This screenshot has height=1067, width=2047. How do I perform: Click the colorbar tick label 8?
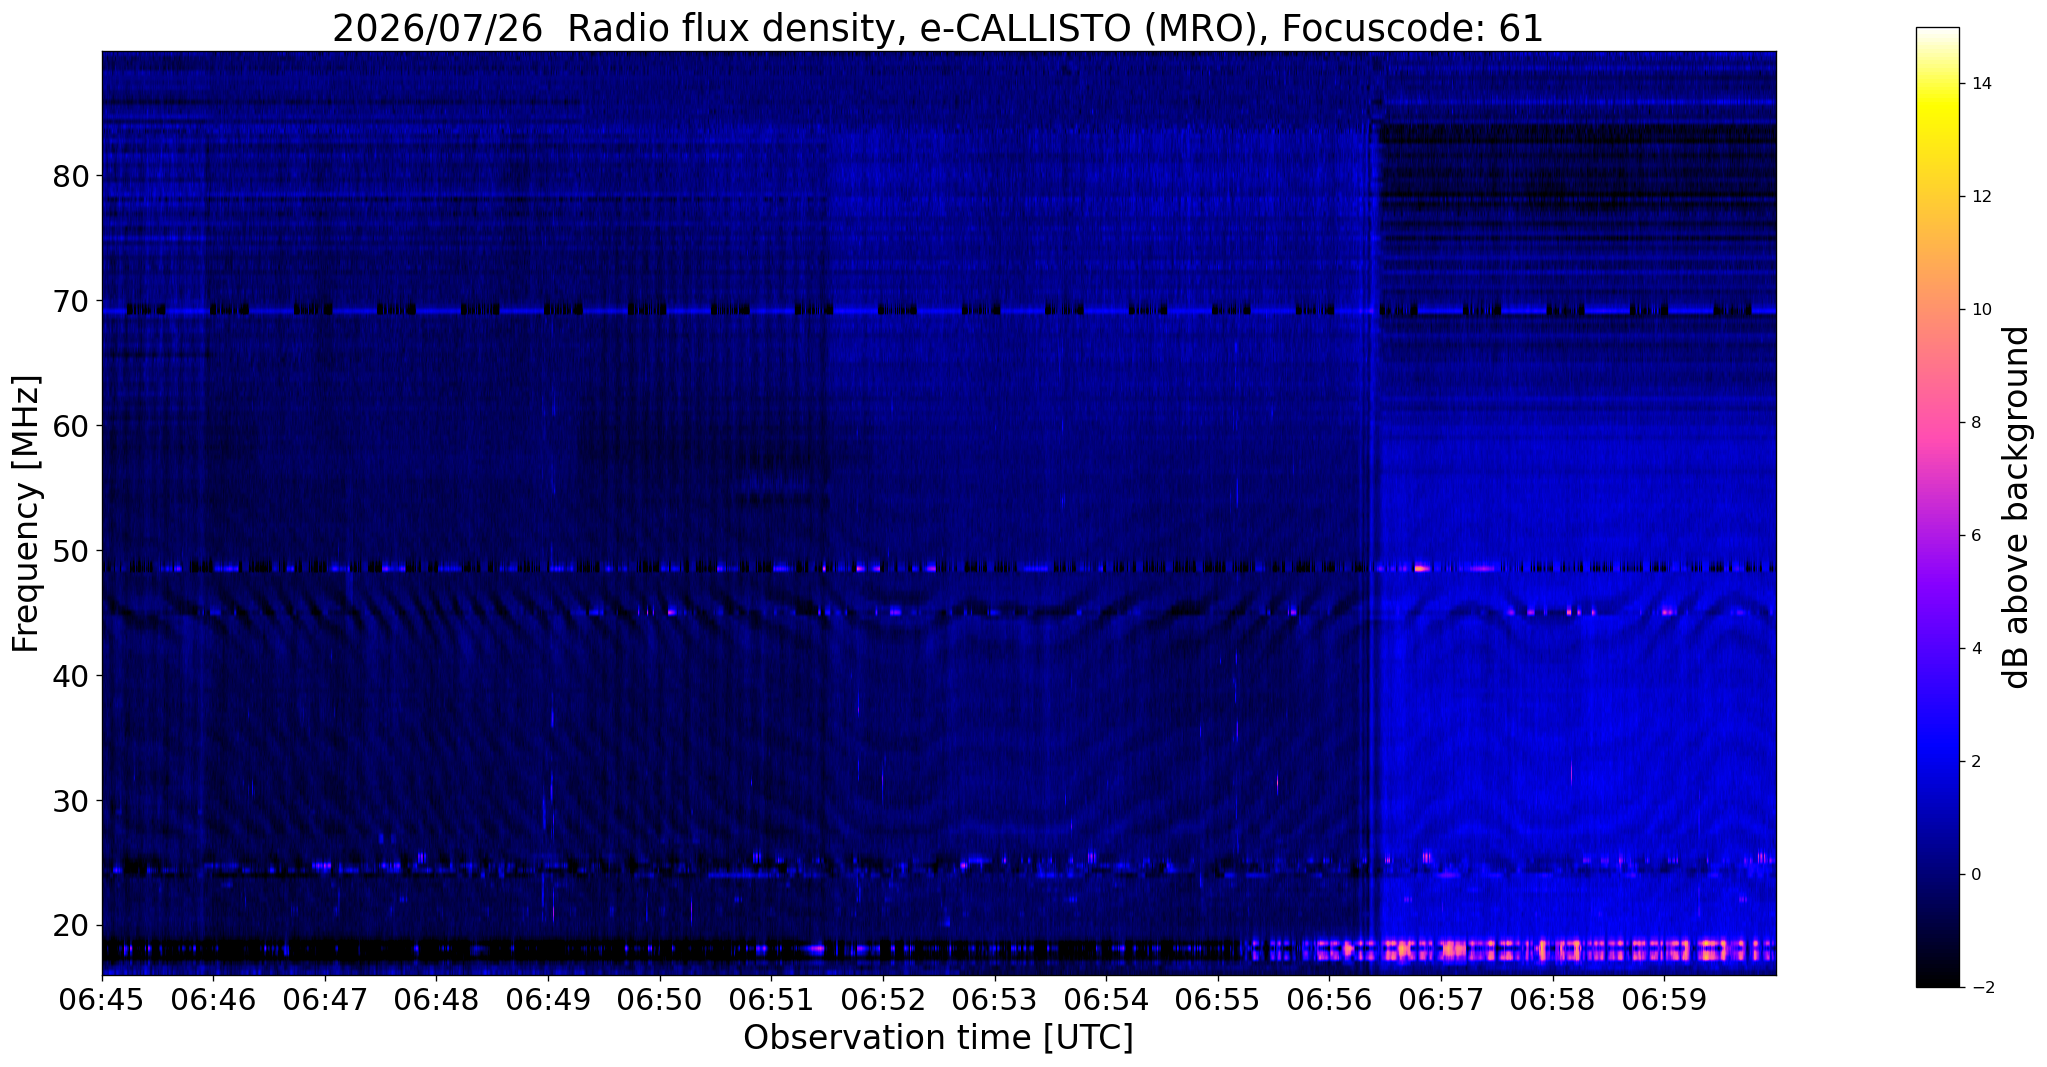[1975, 423]
